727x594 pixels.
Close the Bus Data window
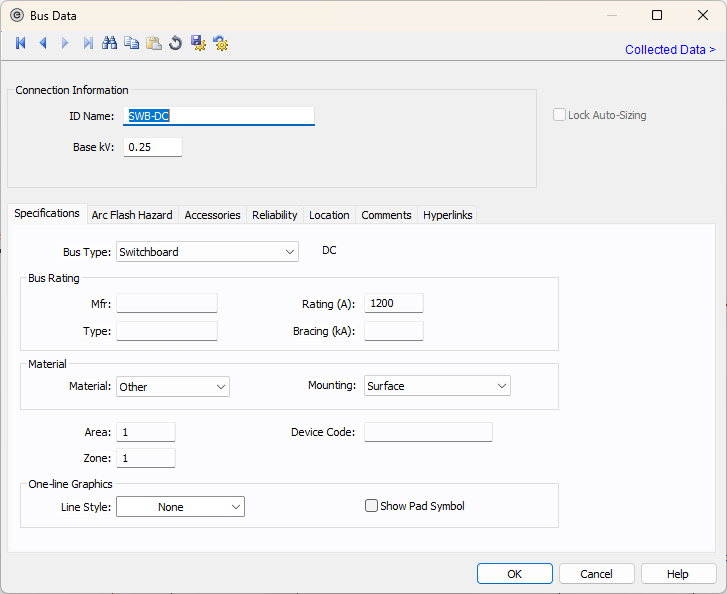pos(703,15)
